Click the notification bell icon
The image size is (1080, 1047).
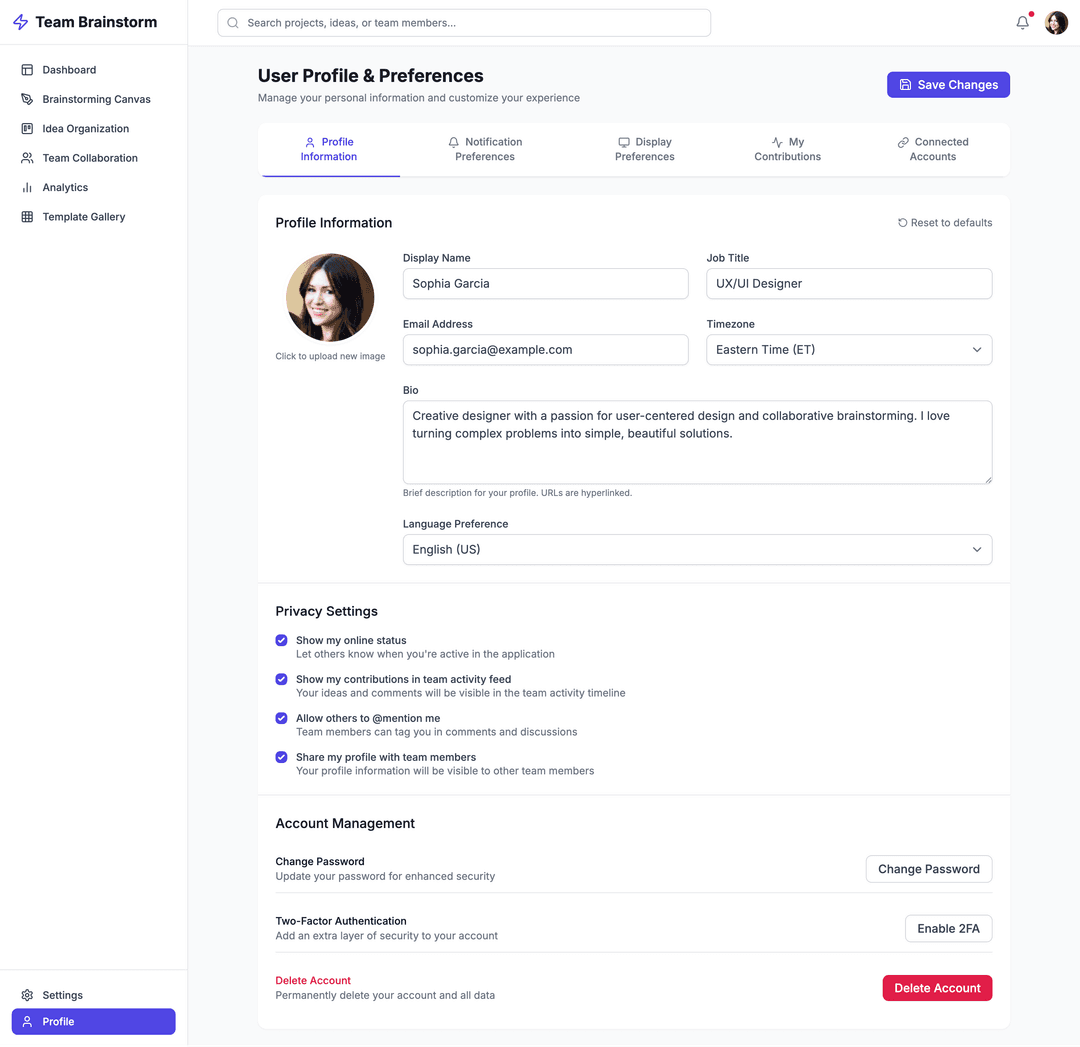coord(1022,23)
